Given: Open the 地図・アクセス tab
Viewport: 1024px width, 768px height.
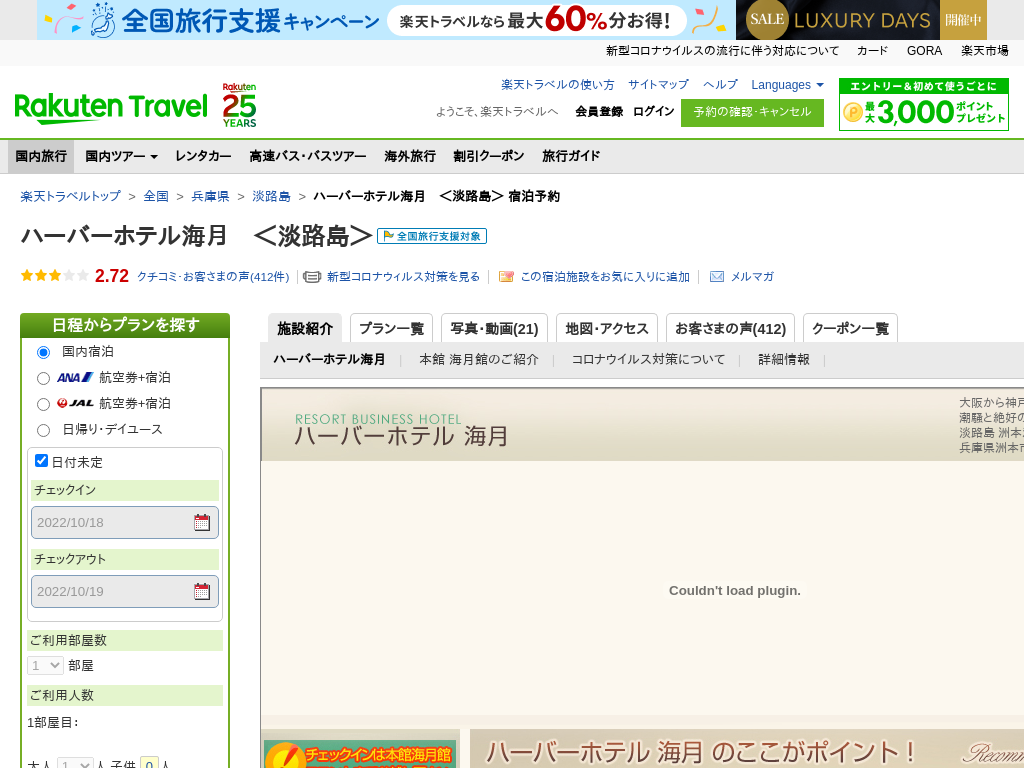Looking at the screenshot, I should pyautogui.click(x=607, y=328).
